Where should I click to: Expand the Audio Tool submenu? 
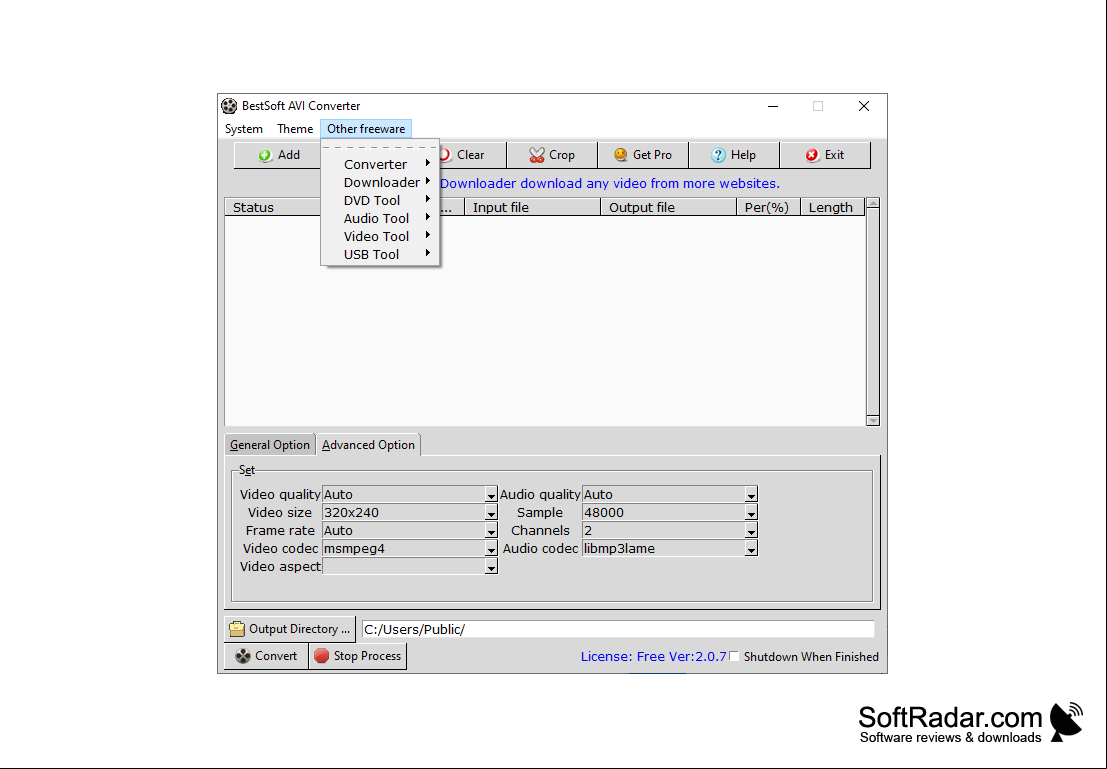380,218
